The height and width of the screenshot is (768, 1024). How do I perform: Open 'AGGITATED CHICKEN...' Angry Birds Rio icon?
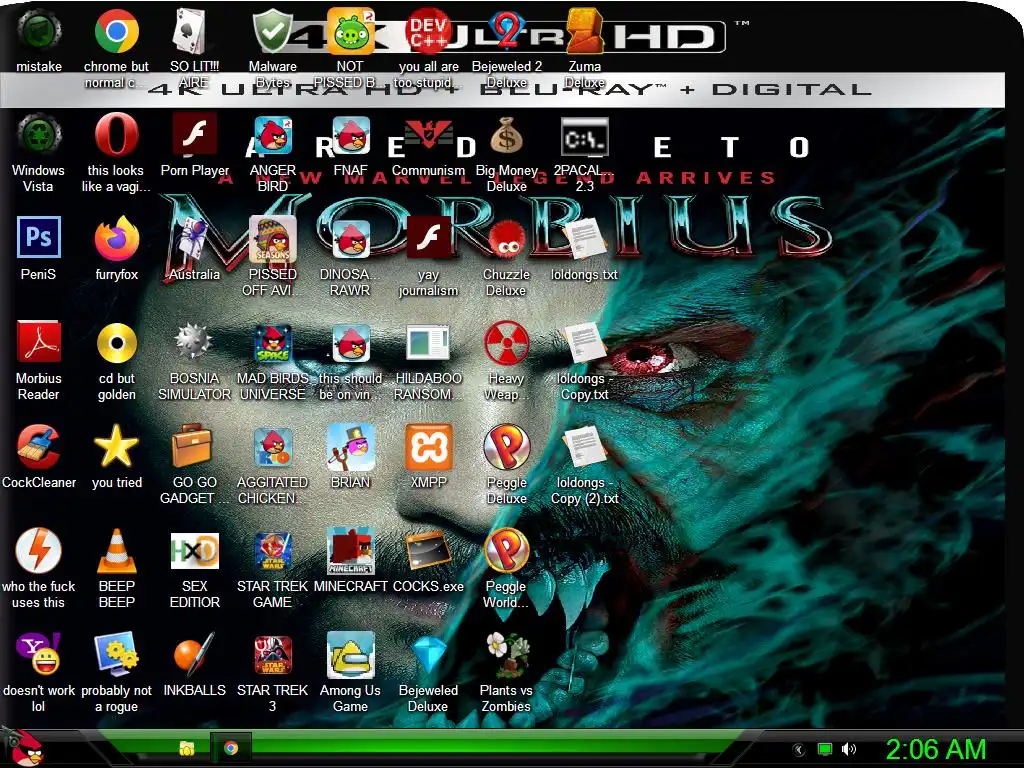(272, 447)
